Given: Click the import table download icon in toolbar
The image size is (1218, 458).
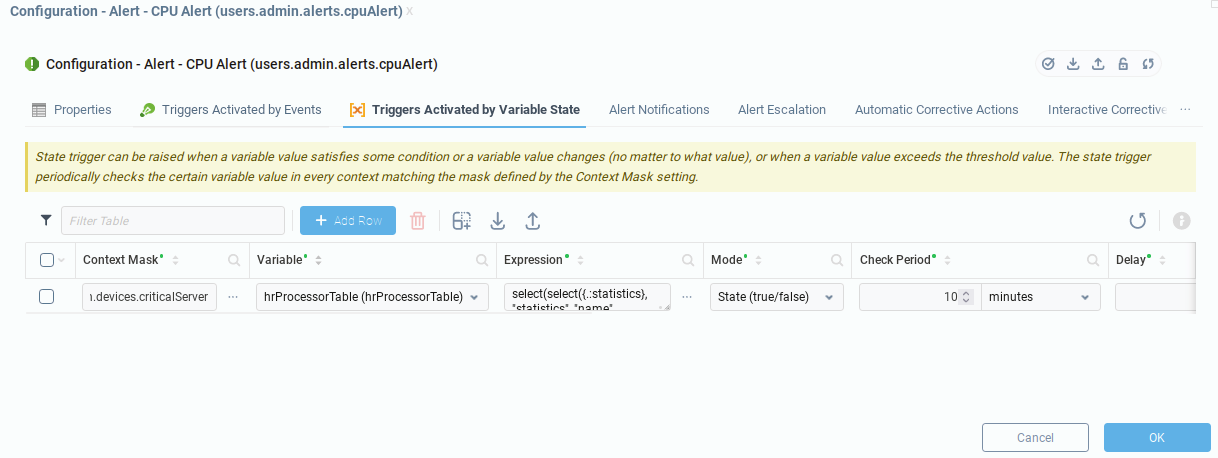Looking at the screenshot, I should (x=497, y=221).
